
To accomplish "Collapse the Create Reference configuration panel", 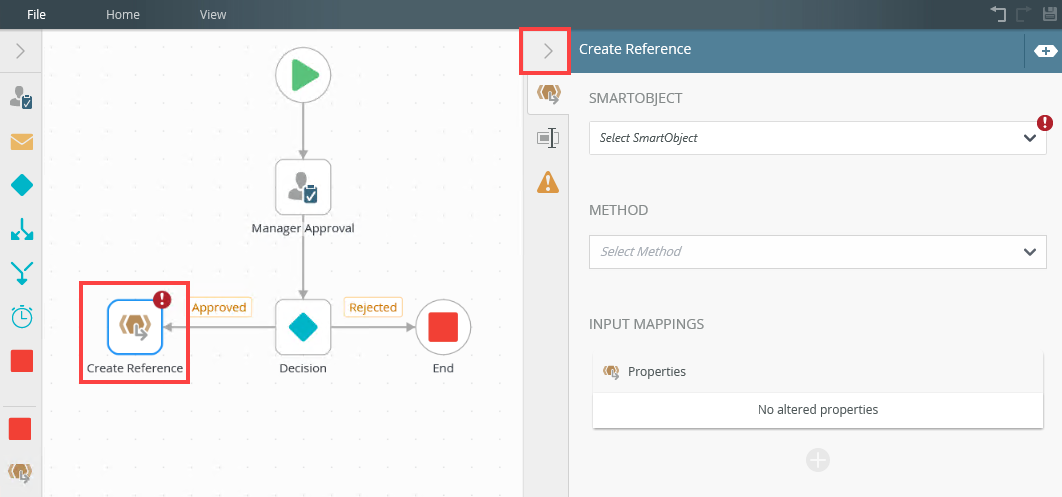I will coord(546,51).
